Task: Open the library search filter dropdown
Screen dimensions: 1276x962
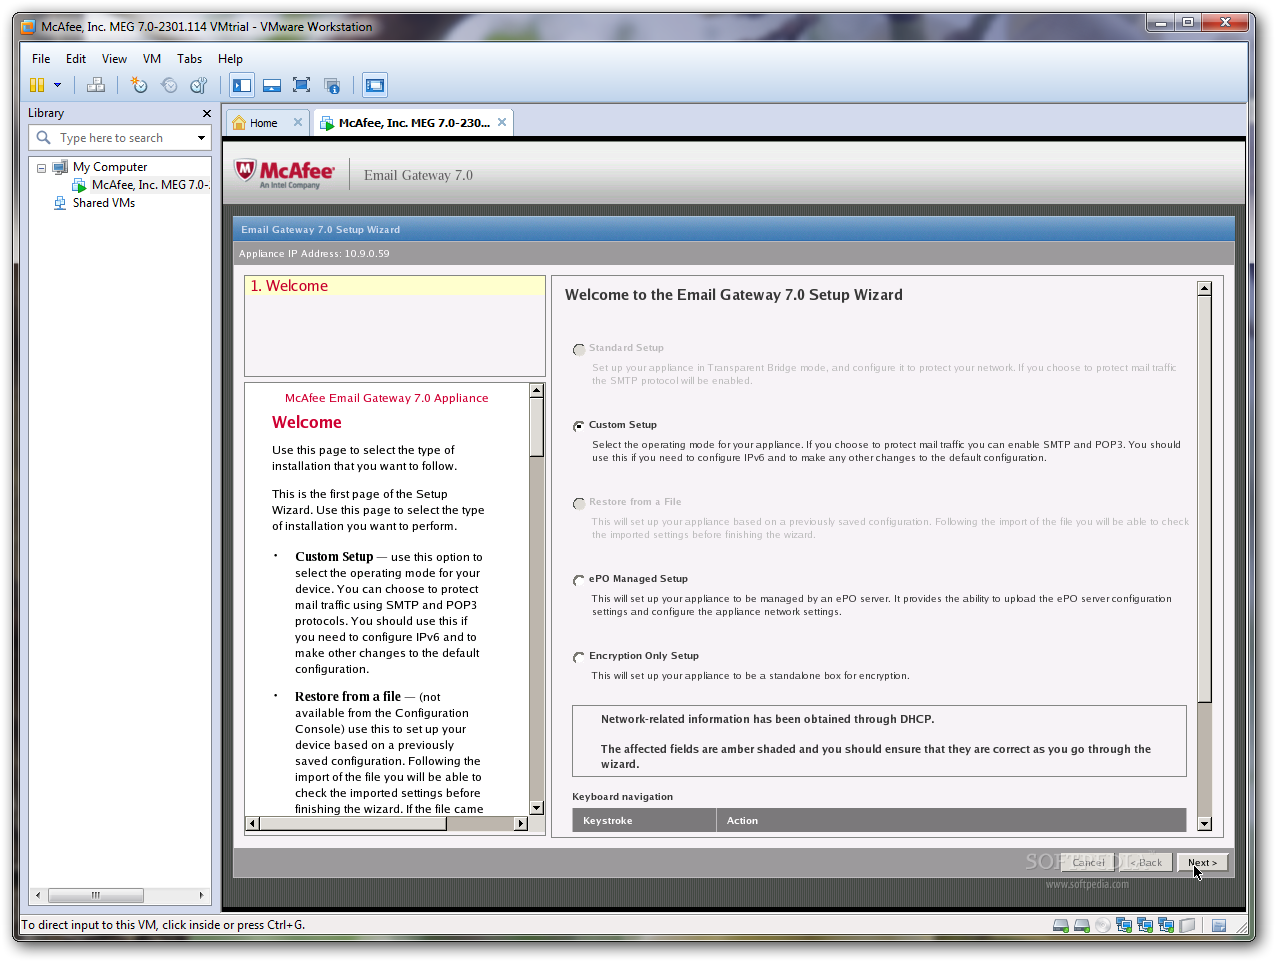Action: click(x=201, y=138)
